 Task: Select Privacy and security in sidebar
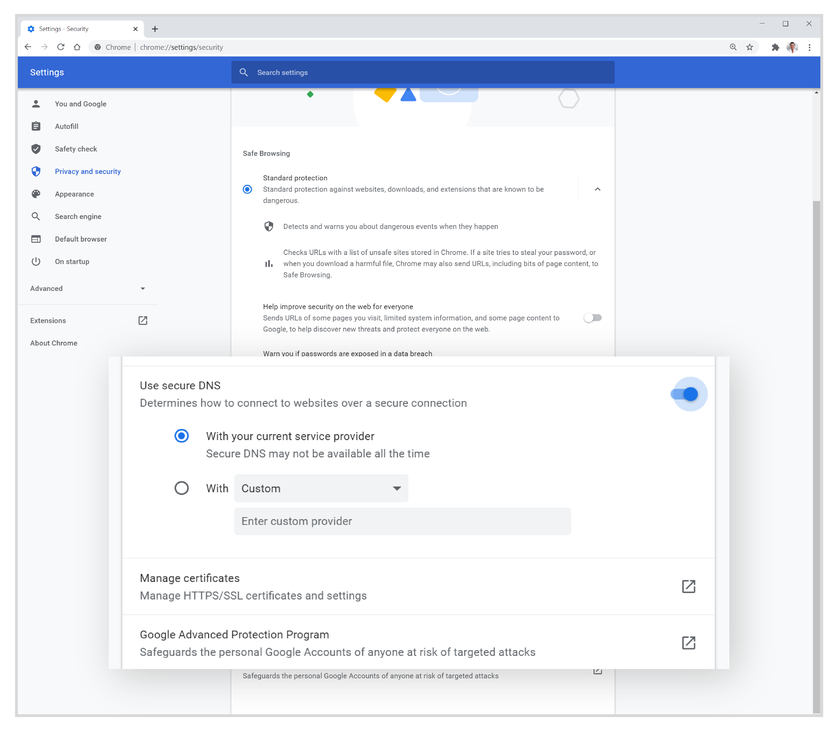(x=88, y=171)
